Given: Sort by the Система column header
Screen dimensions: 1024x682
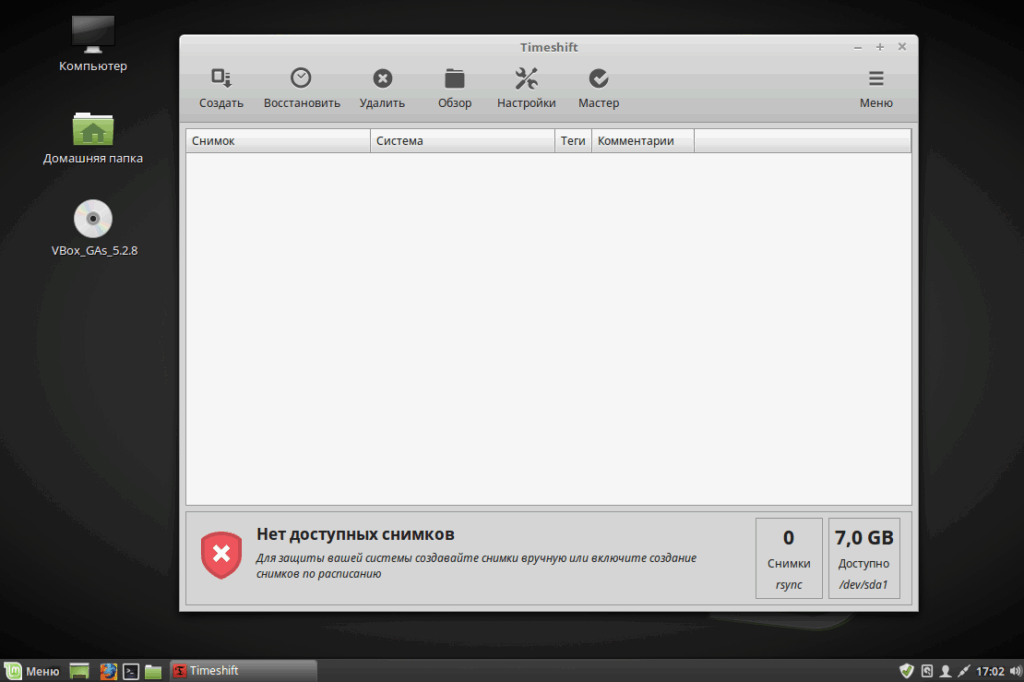Looking at the screenshot, I should pos(462,140).
